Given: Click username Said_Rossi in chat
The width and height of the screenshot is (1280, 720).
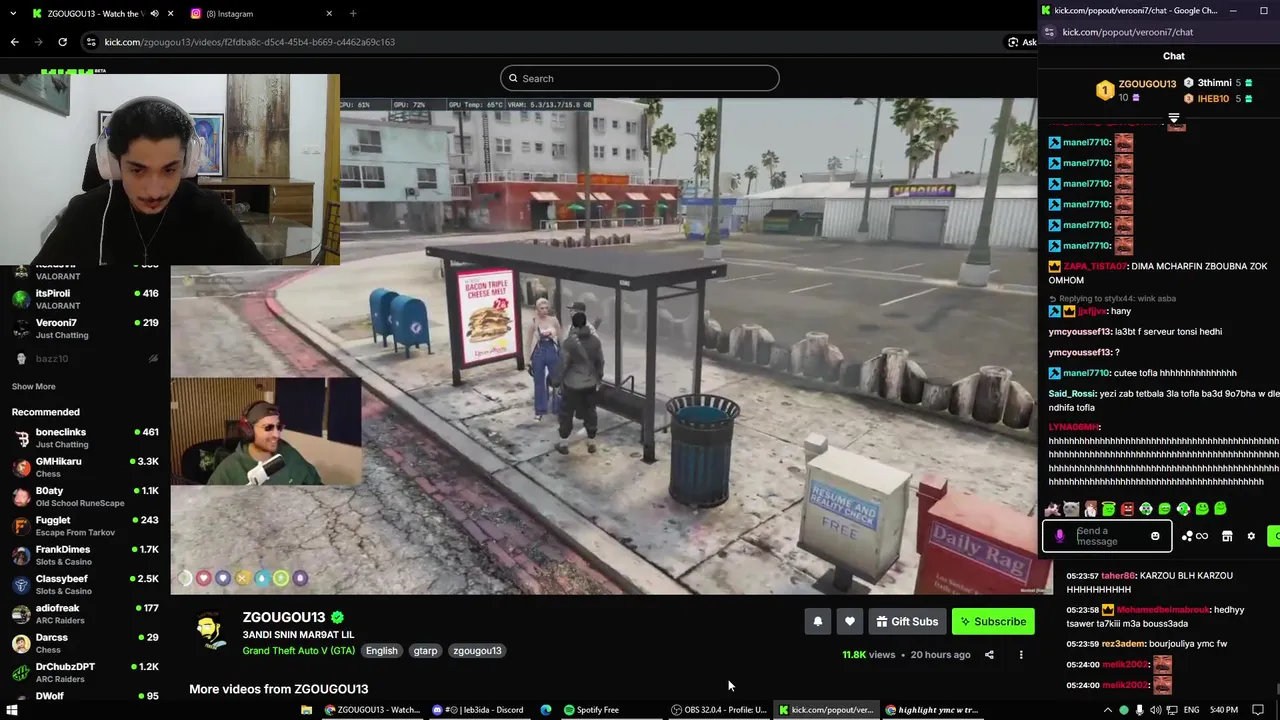Looking at the screenshot, I should tap(1072, 394).
